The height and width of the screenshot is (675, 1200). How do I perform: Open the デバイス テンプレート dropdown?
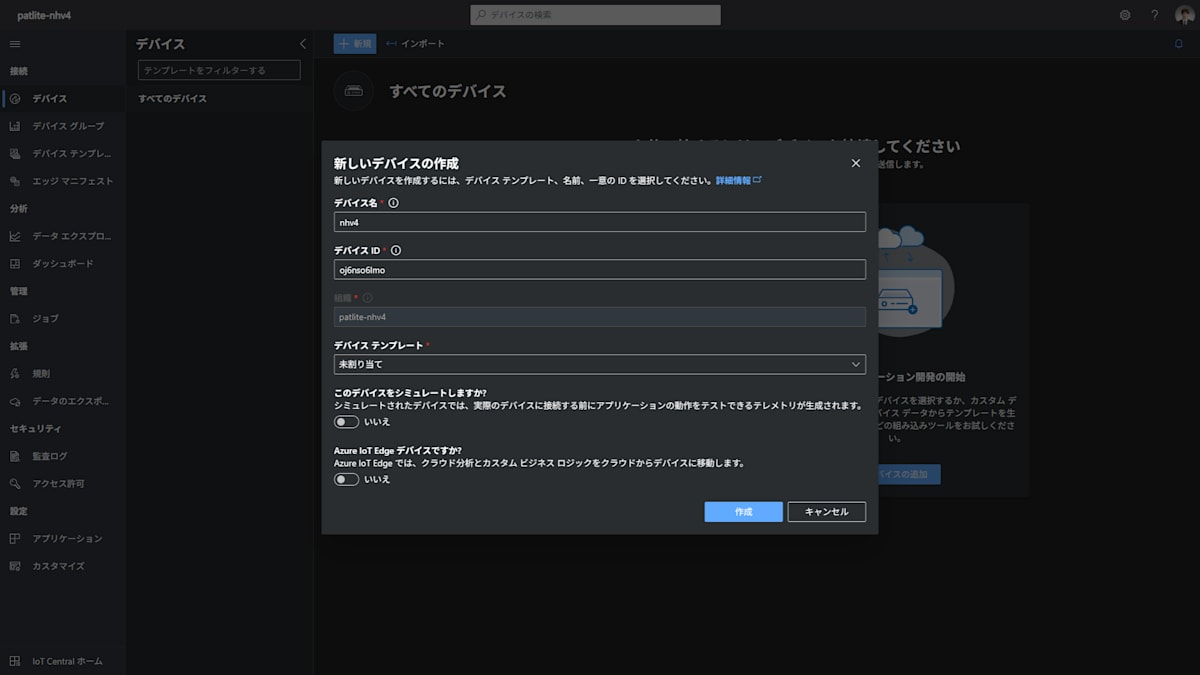[600, 365]
